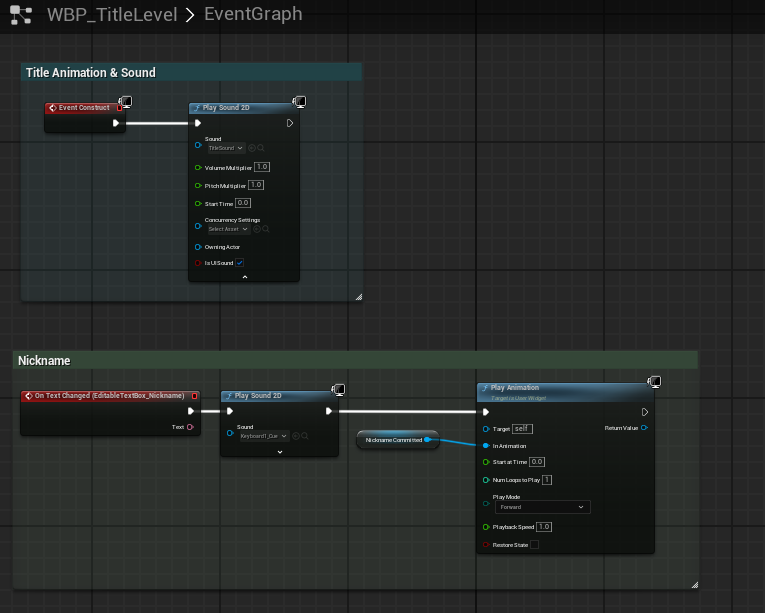Click the Start Time value field
This screenshot has height=613, width=765.
pyautogui.click(x=243, y=203)
